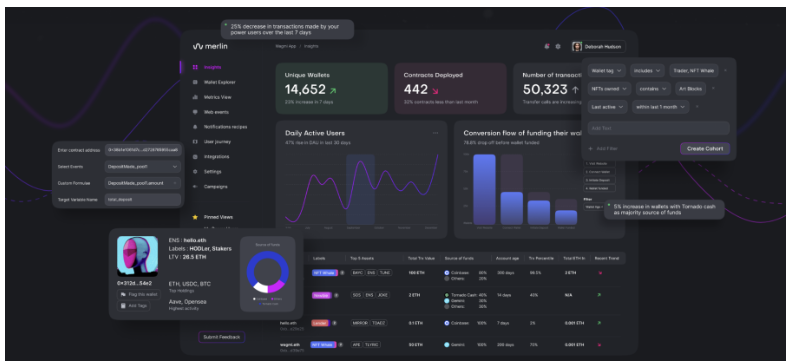Click the Notifications recipes bell icon
Screen dimensions: 793x364
point(195,127)
